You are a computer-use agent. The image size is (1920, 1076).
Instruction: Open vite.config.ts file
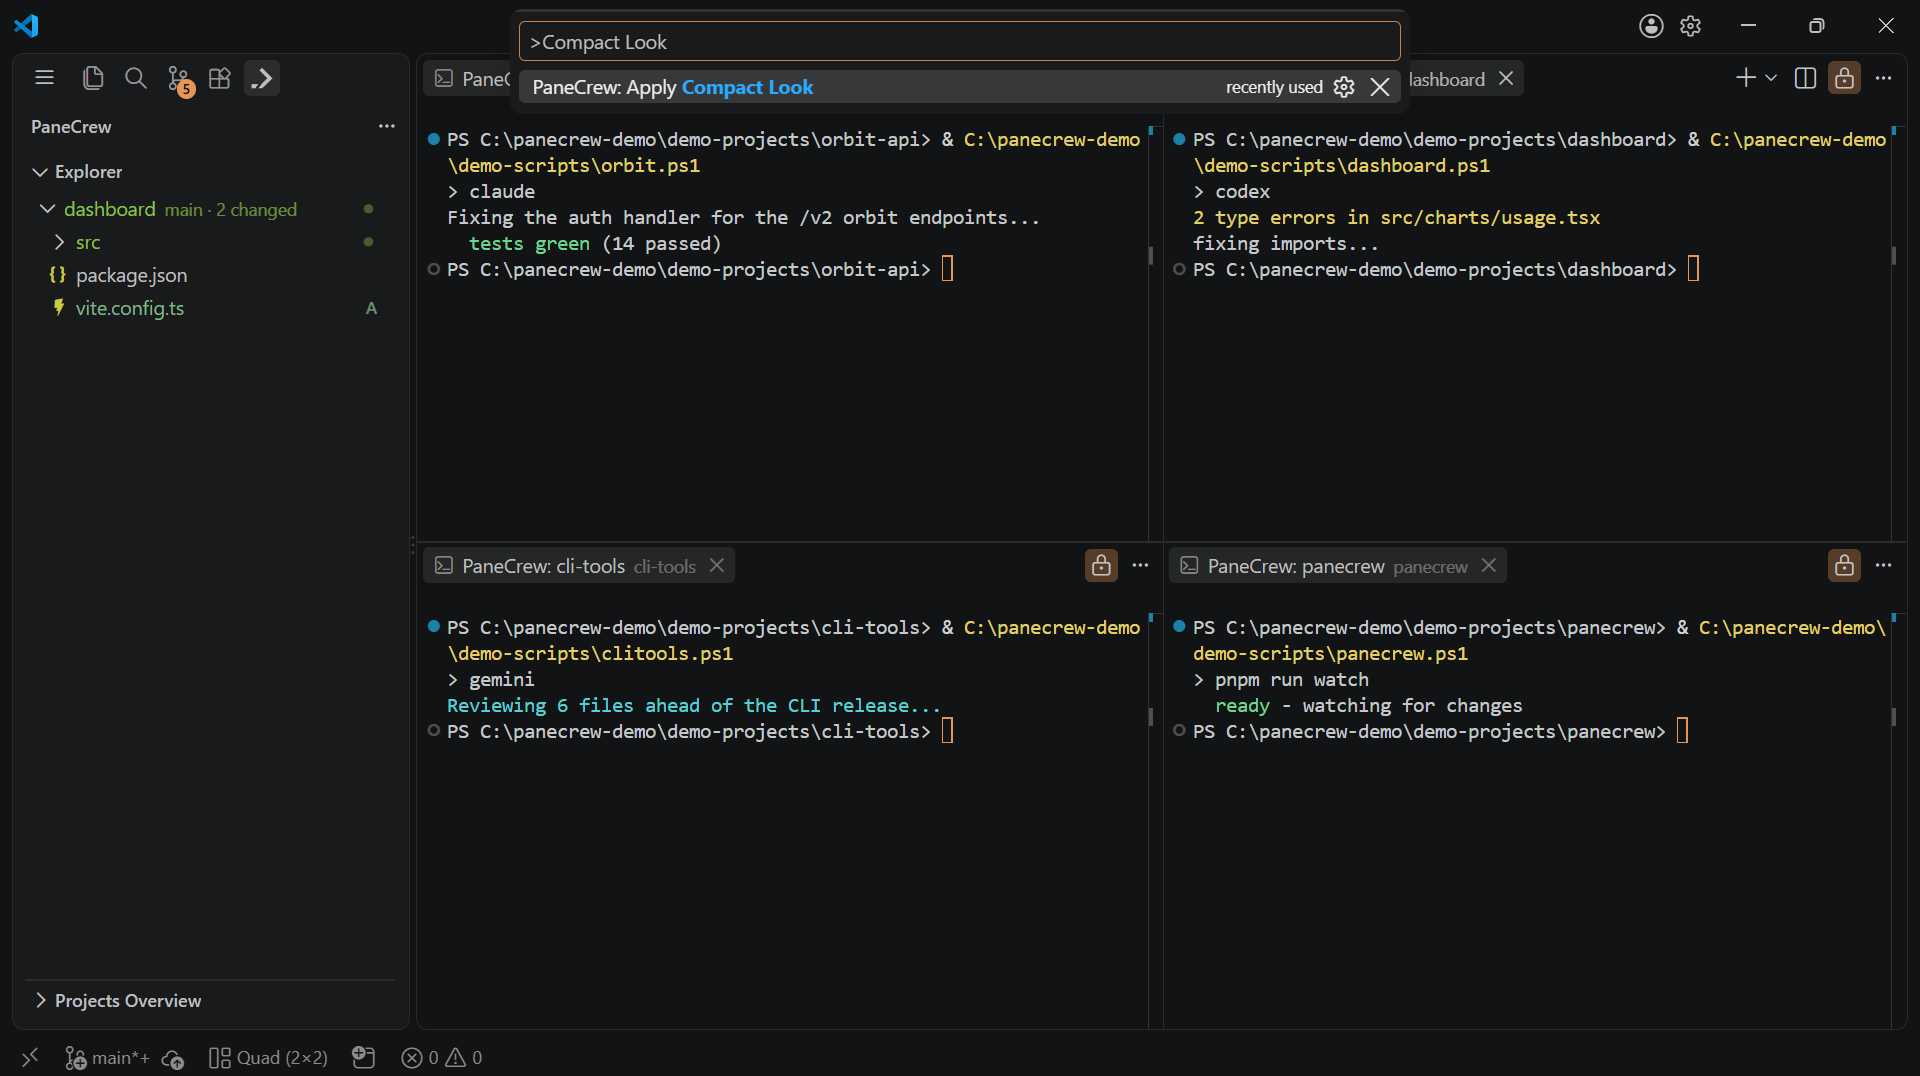click(x=130, y=308)
